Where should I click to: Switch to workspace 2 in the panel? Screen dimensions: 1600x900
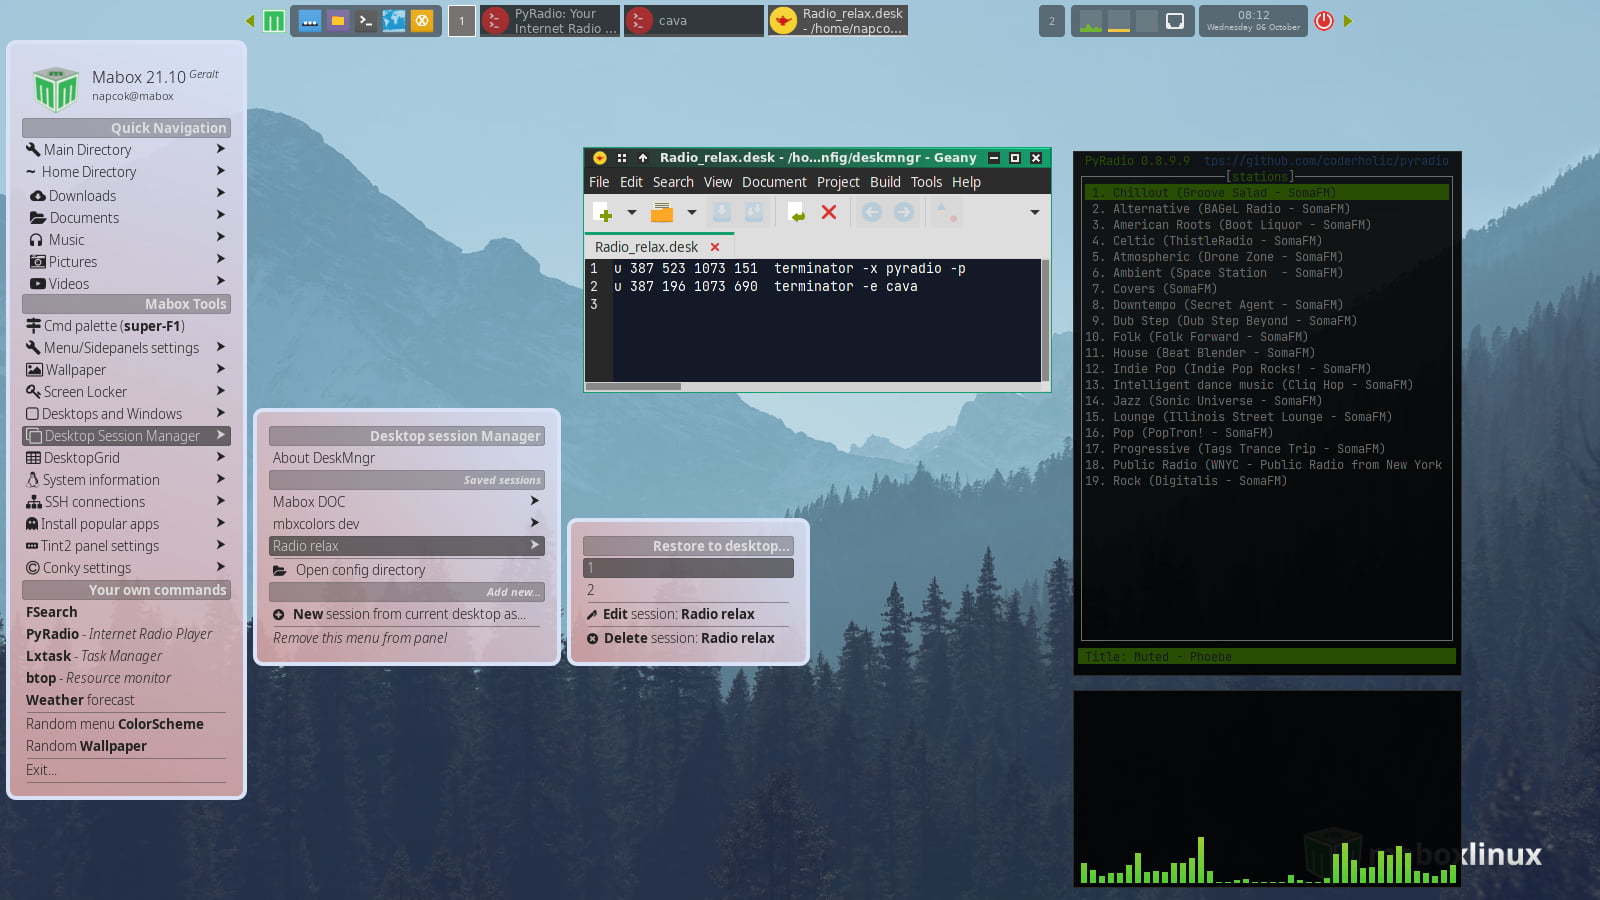[1051, 21]
